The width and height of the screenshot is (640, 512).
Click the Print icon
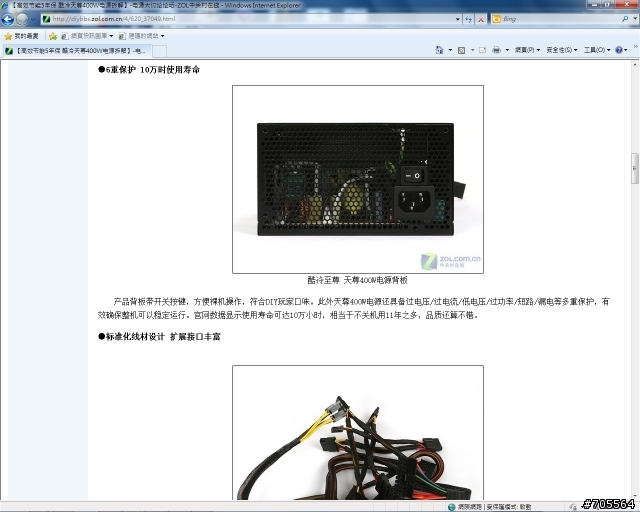[496, 50]
